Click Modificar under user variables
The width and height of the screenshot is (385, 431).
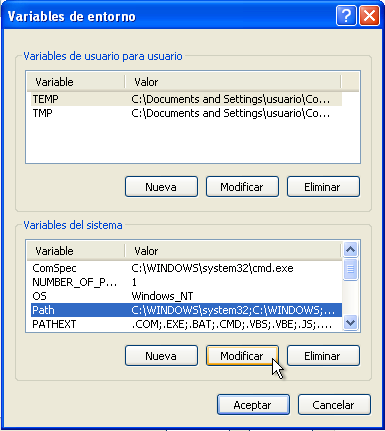242,187
